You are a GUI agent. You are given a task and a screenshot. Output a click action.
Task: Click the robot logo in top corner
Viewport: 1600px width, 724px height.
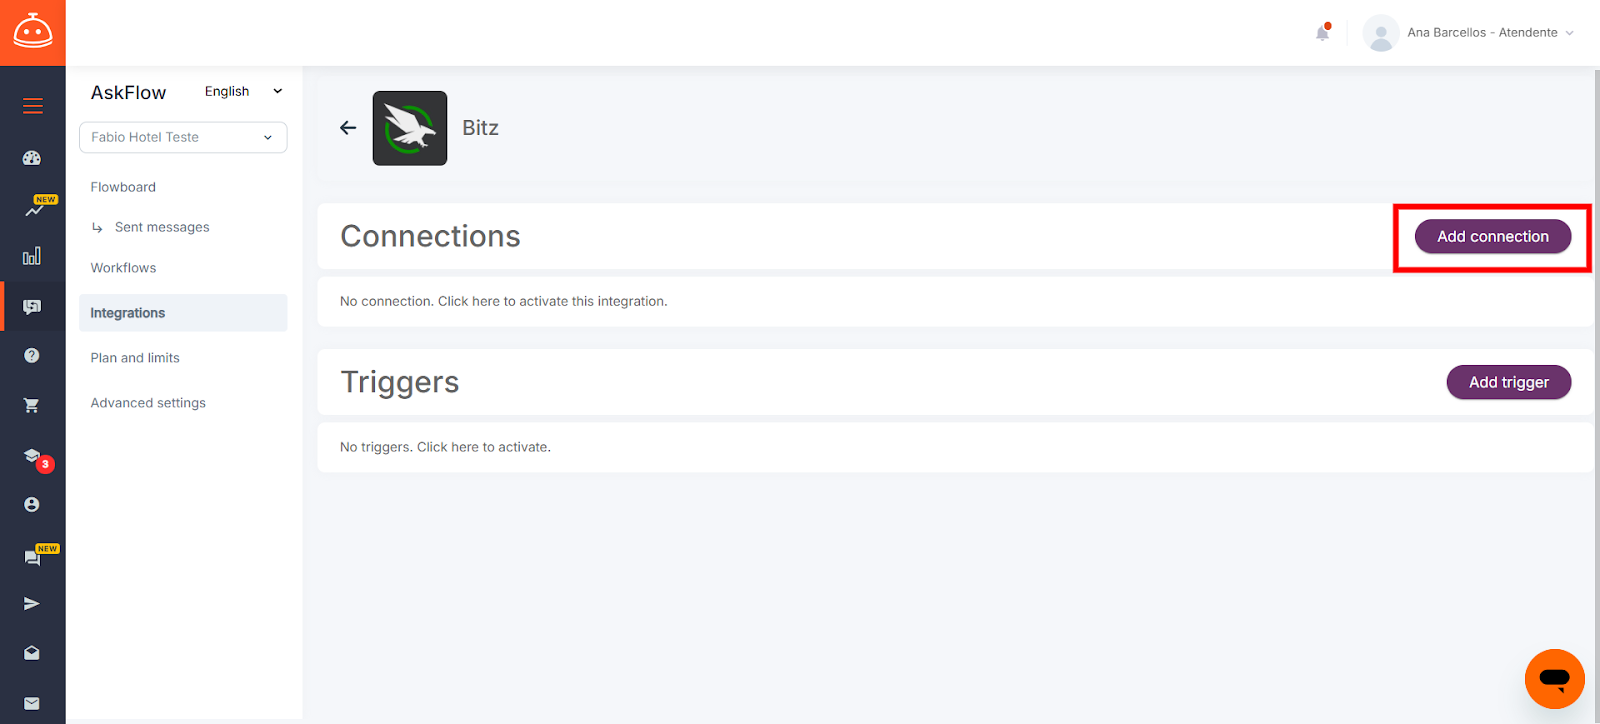click(33, 32)
